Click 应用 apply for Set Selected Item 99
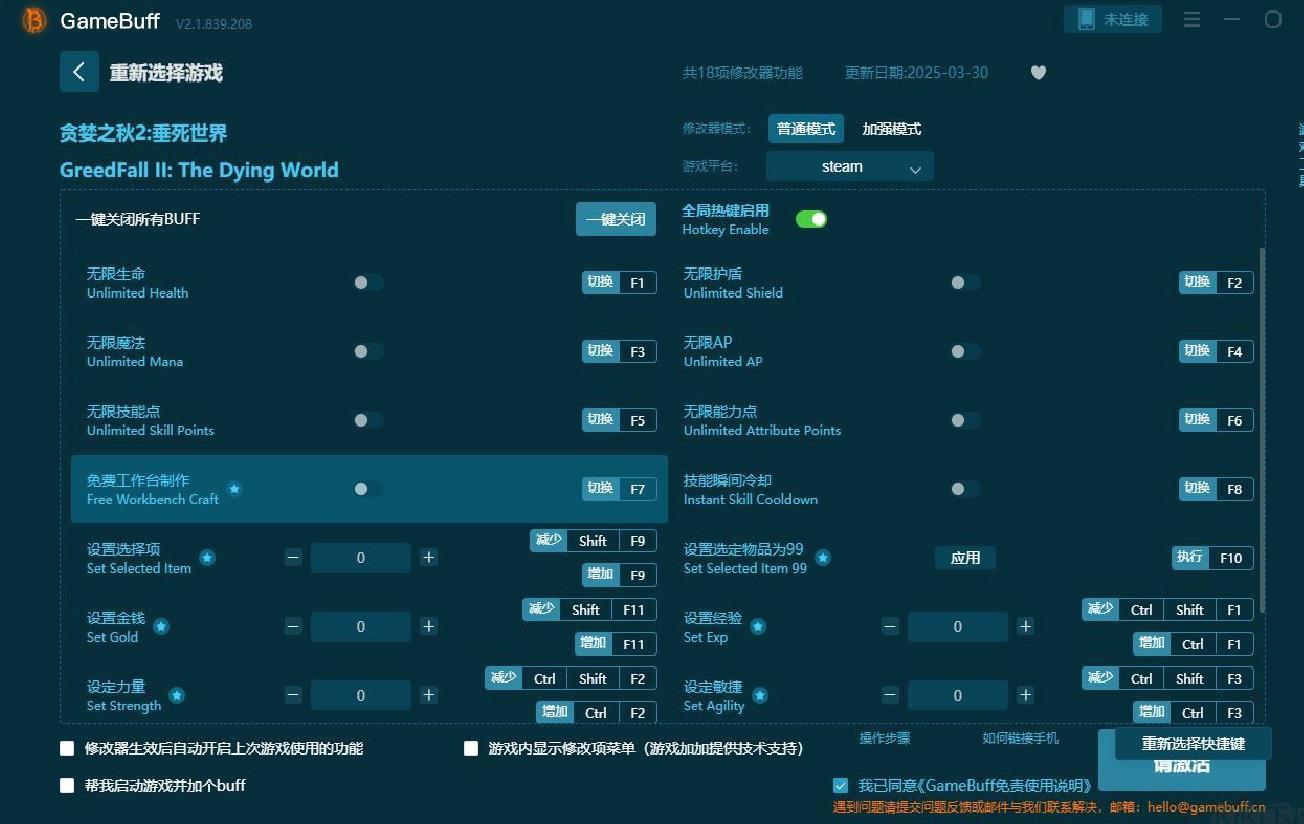 point(965,558)
